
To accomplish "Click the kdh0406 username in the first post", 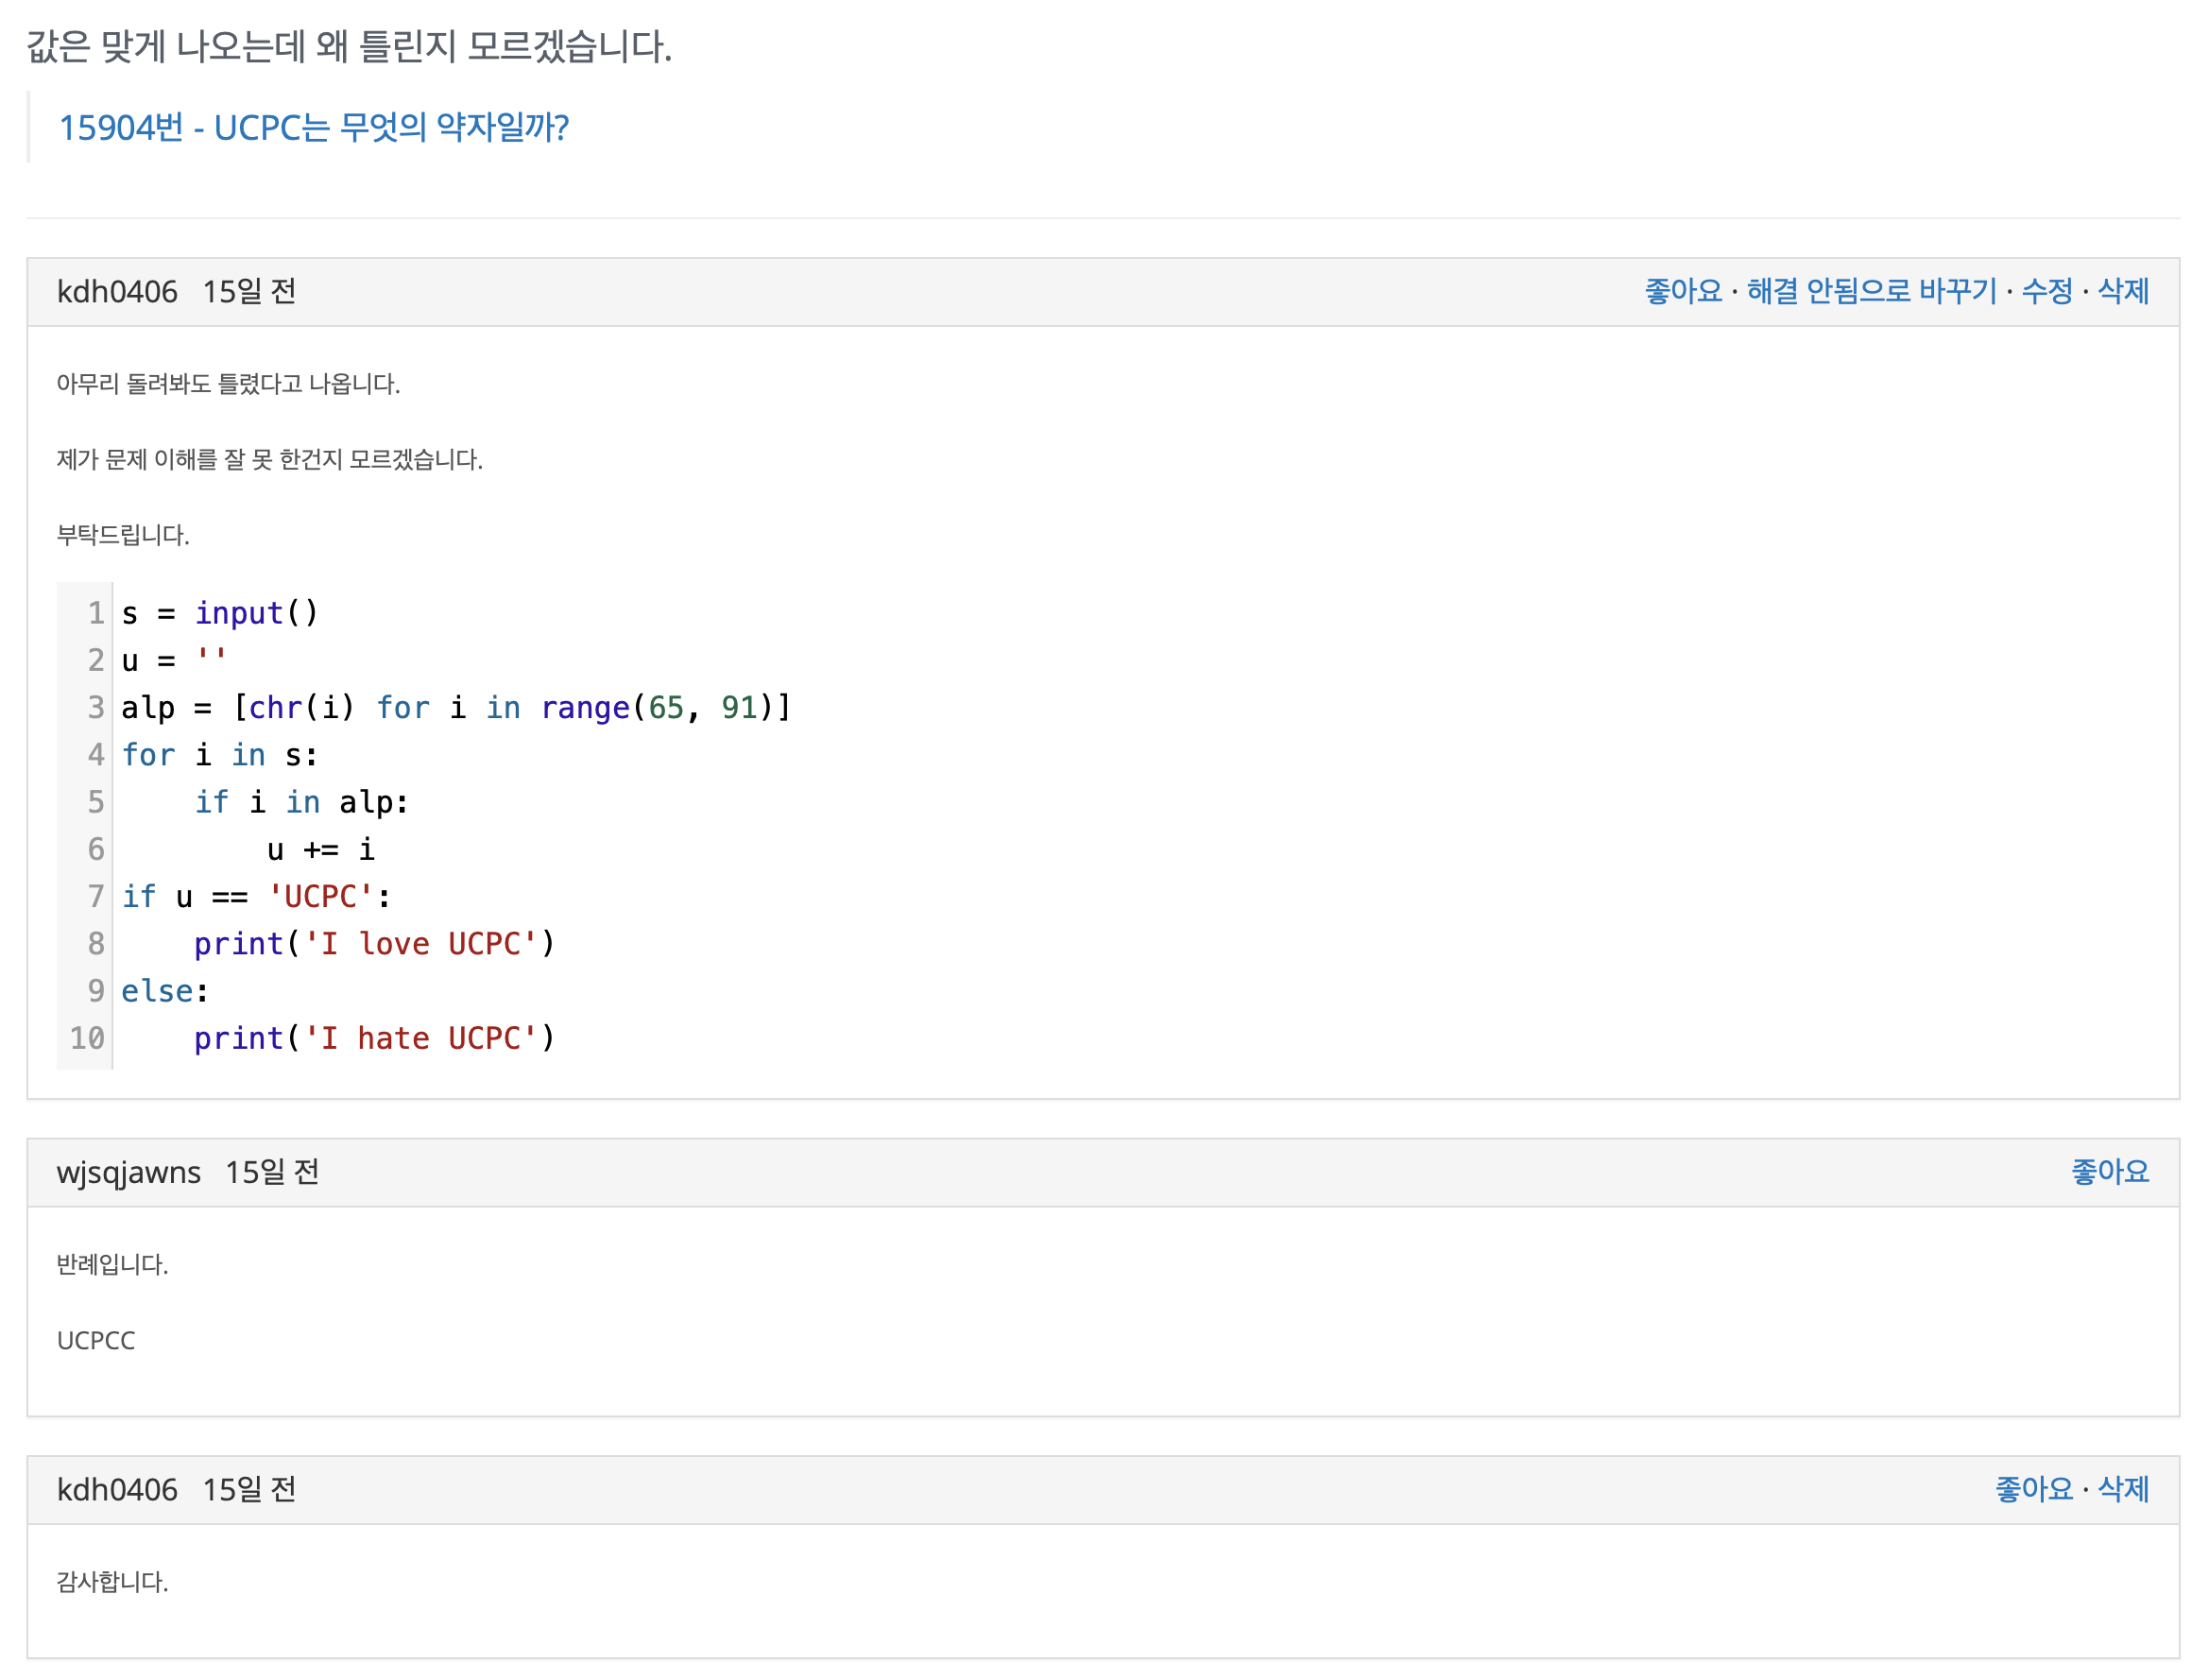I will click(x=117, y=292).
